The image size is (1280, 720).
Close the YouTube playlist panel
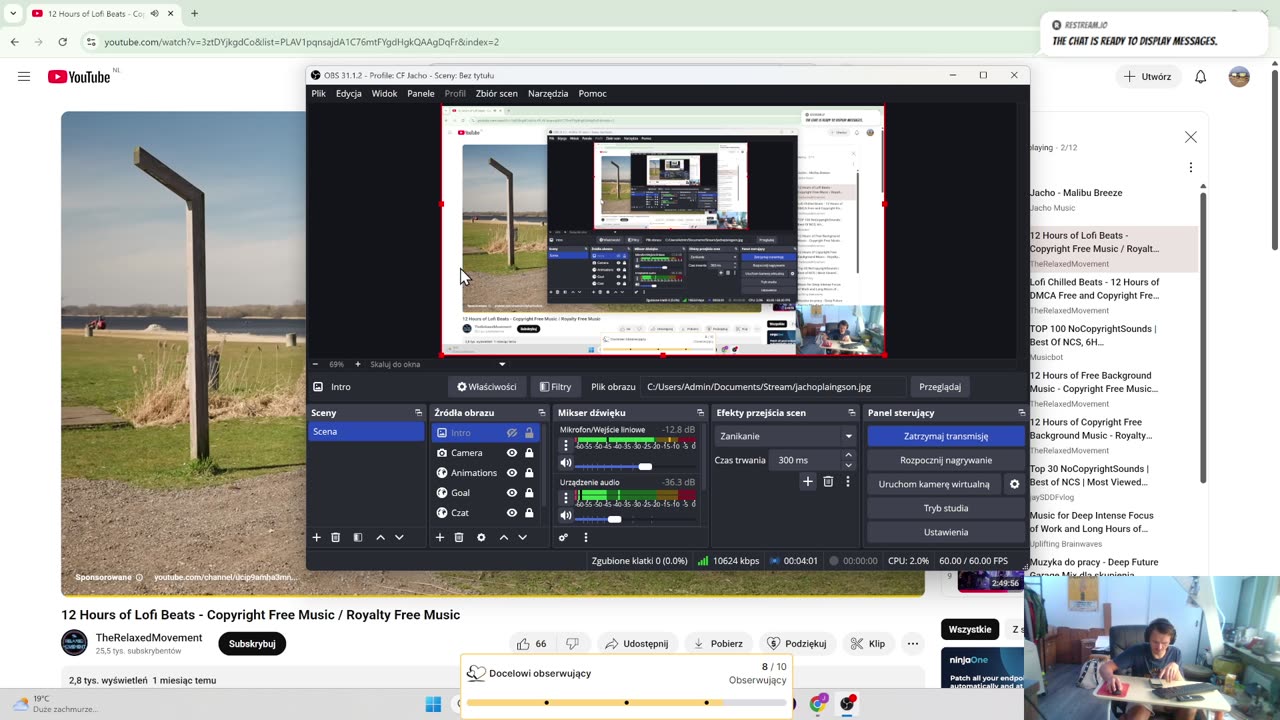coord(1190,137)
